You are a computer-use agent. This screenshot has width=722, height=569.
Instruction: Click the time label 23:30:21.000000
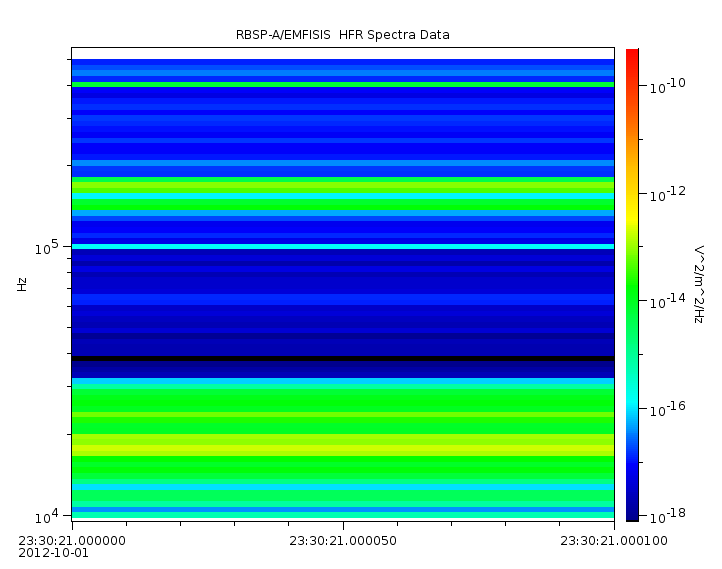(72, 540)
